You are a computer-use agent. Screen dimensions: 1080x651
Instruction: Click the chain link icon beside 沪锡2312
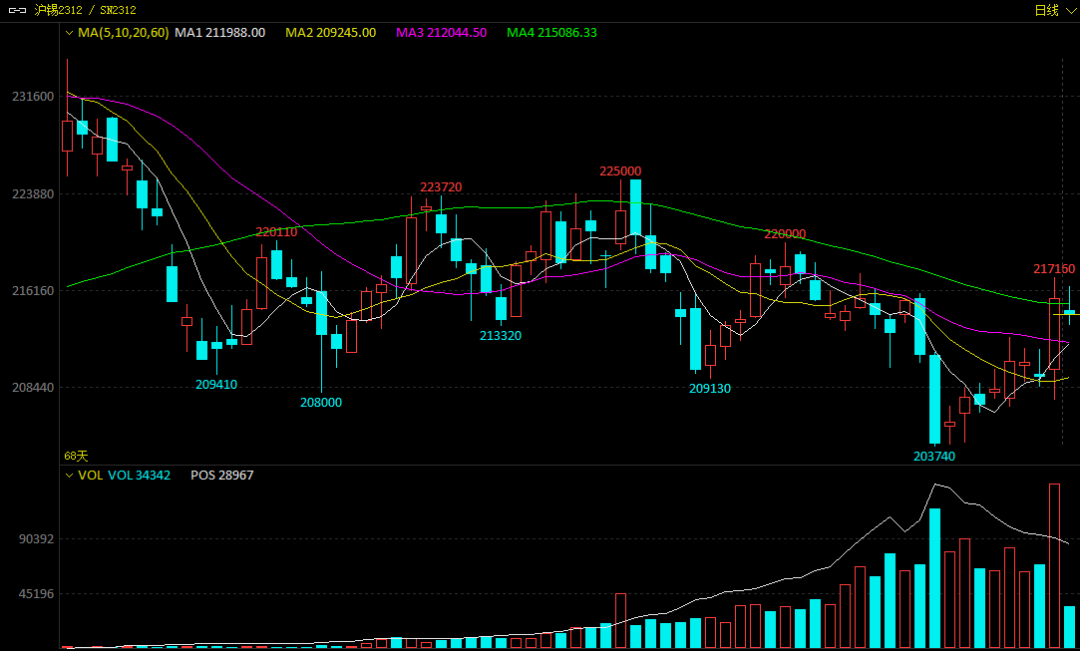coord(17,10)
